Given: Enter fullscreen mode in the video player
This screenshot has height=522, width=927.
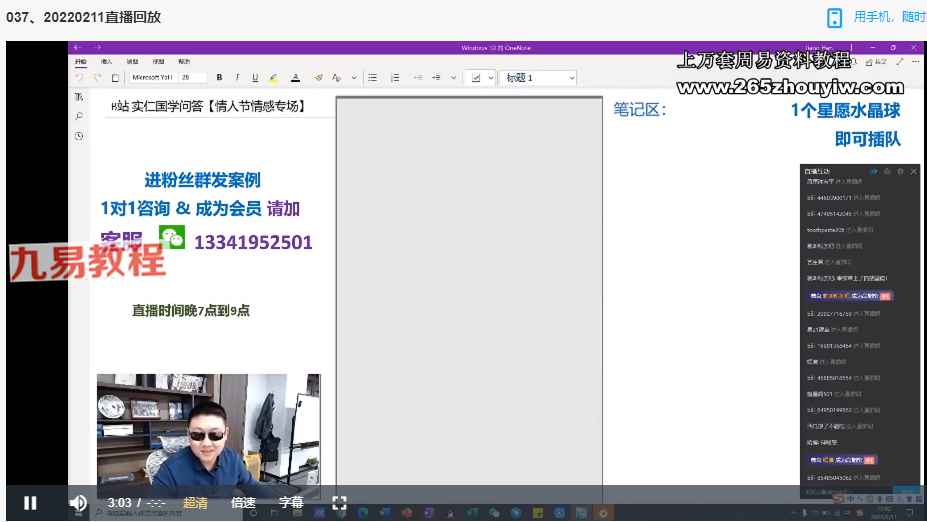Looking at the screenshot, I should (339, 503).
